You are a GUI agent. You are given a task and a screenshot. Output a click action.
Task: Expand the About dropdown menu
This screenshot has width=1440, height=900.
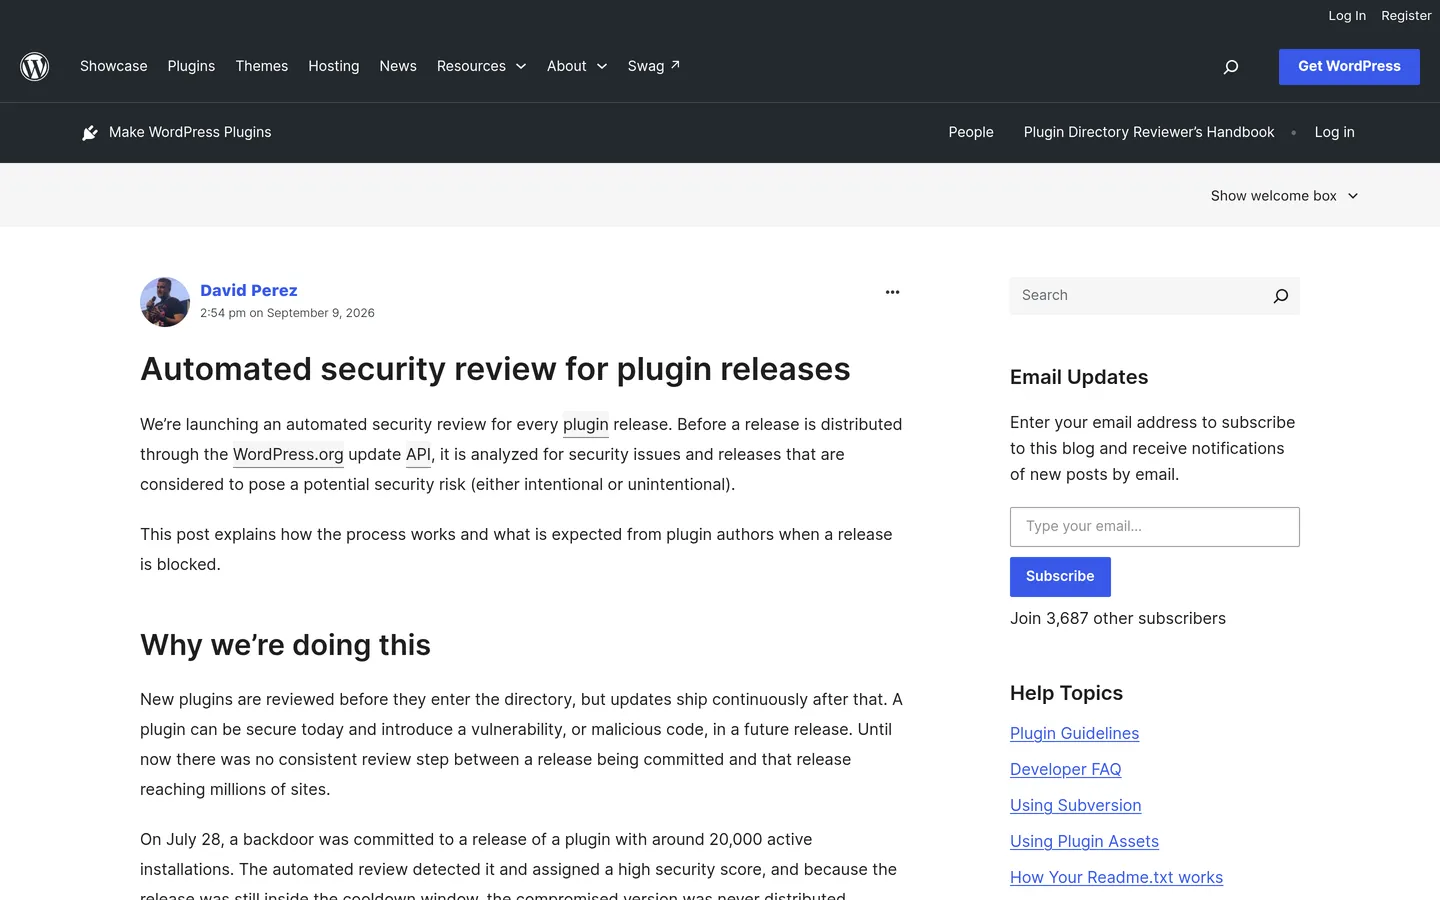(577, 66)
